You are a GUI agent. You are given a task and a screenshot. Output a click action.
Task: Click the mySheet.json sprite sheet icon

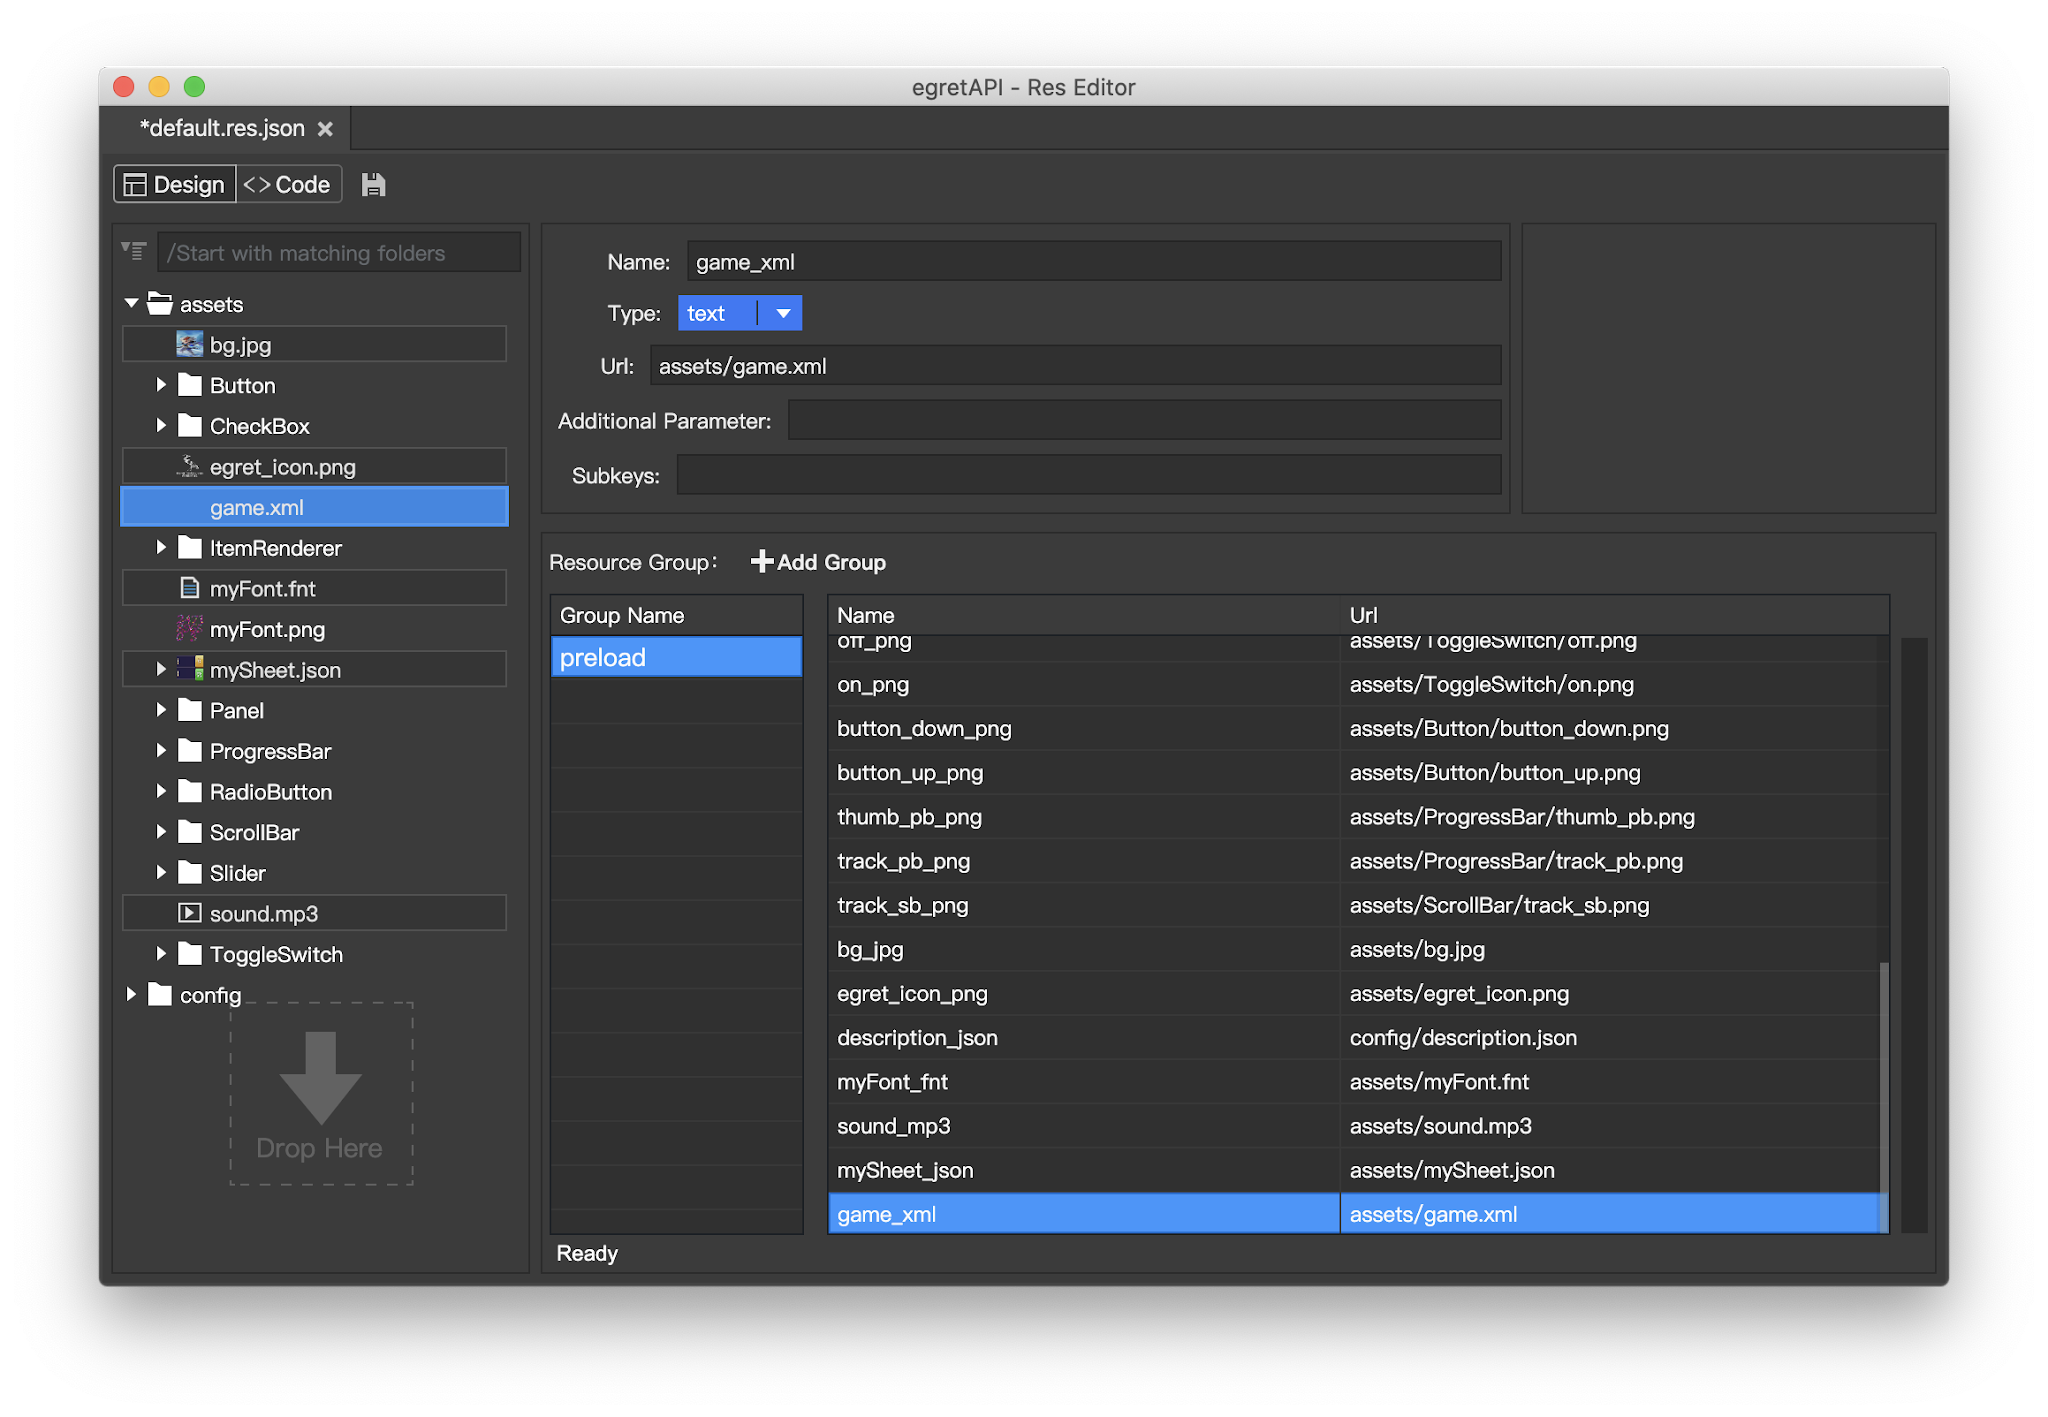(188, 669)
